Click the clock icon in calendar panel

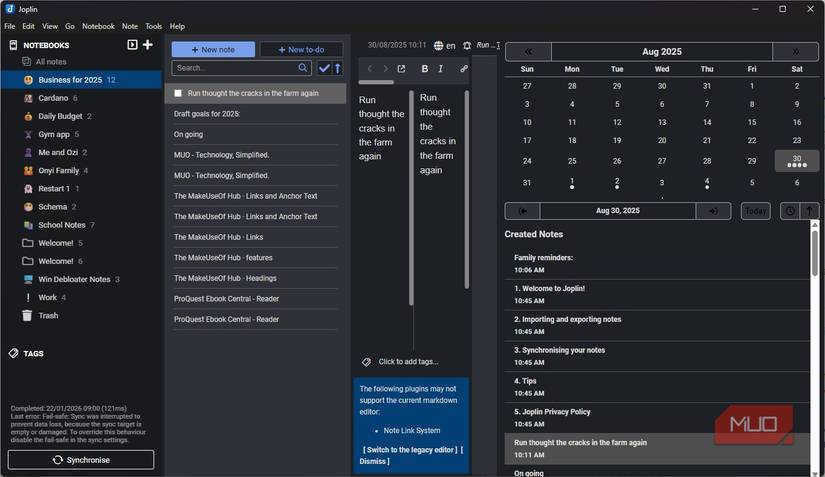tap(790, 211)
